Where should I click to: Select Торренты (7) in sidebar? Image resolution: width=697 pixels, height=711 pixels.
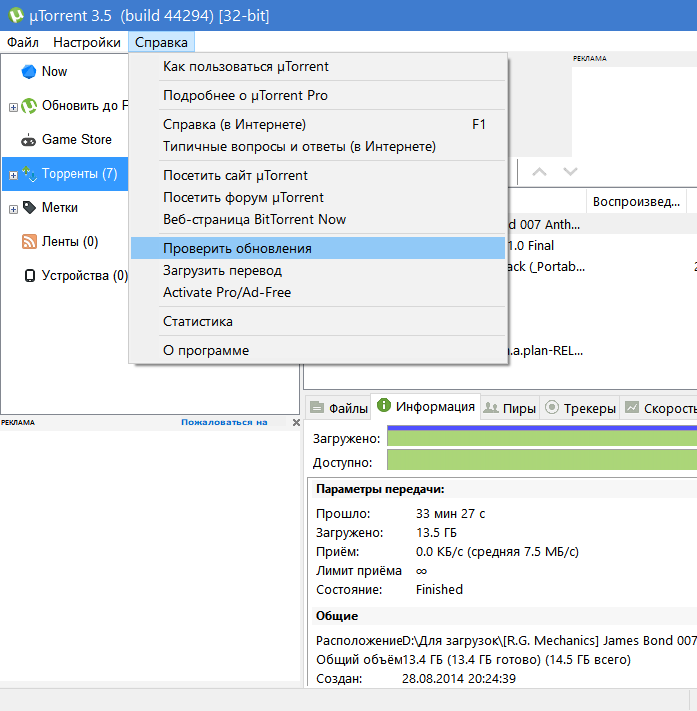(x=65, y=174)
